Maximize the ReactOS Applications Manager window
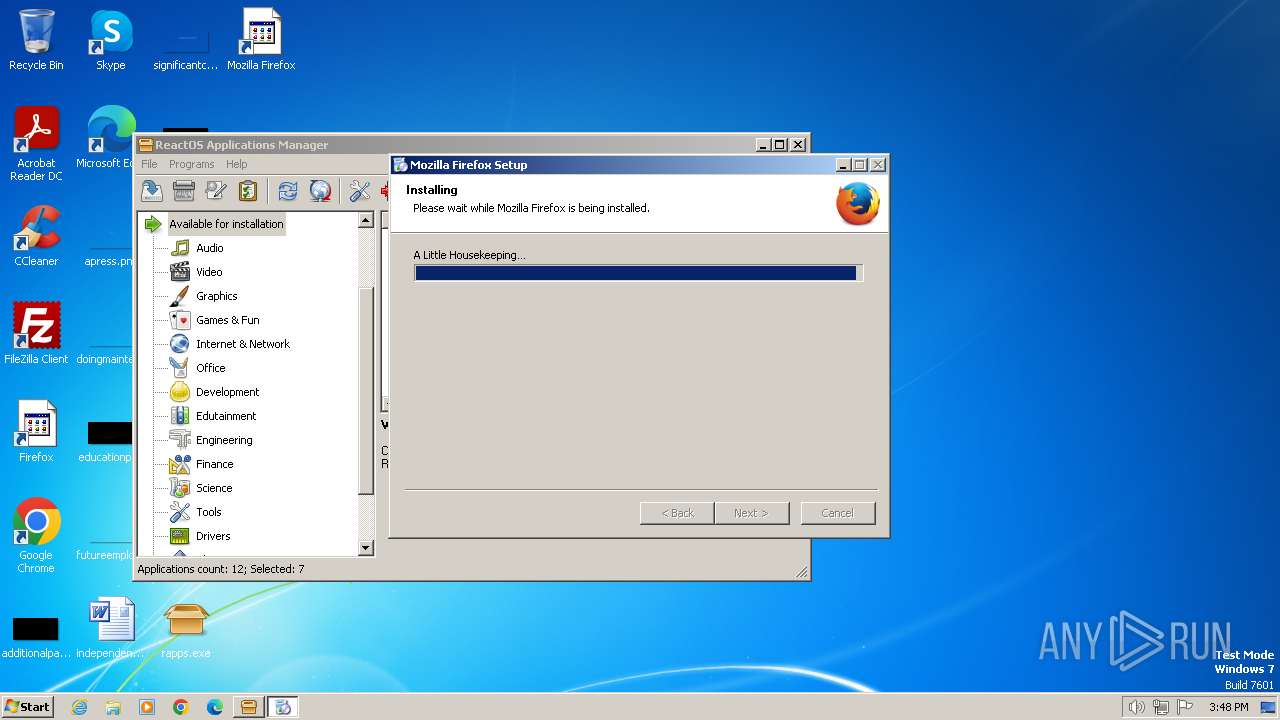 point(780,145)
